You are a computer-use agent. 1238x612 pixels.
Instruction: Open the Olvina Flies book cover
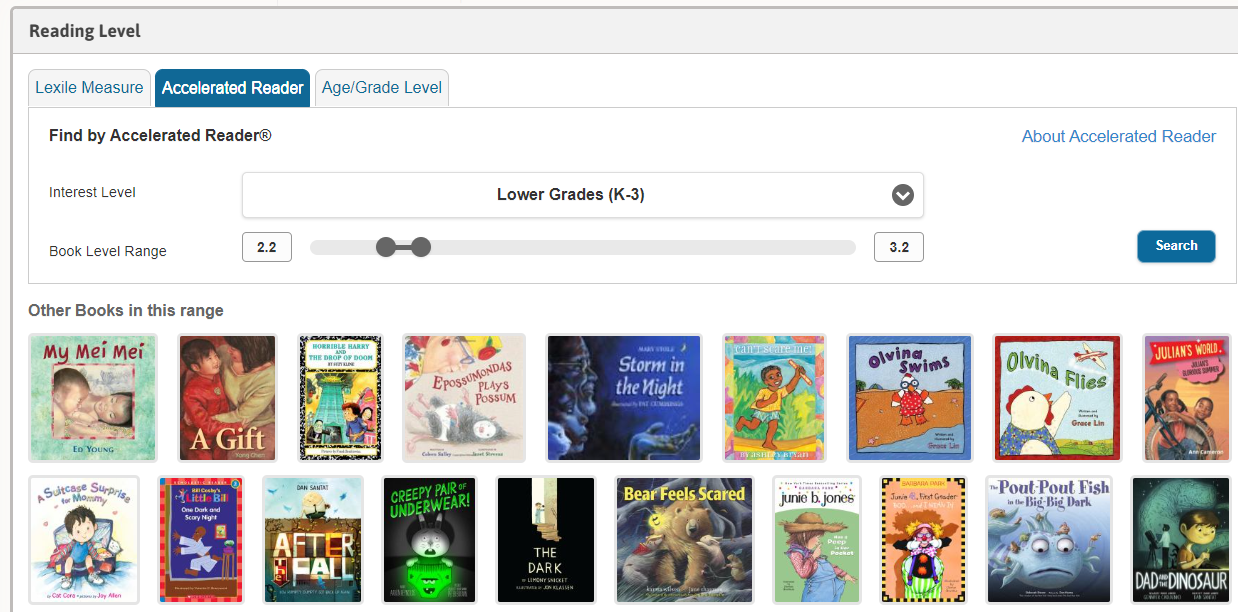(x=1058, y=398)
